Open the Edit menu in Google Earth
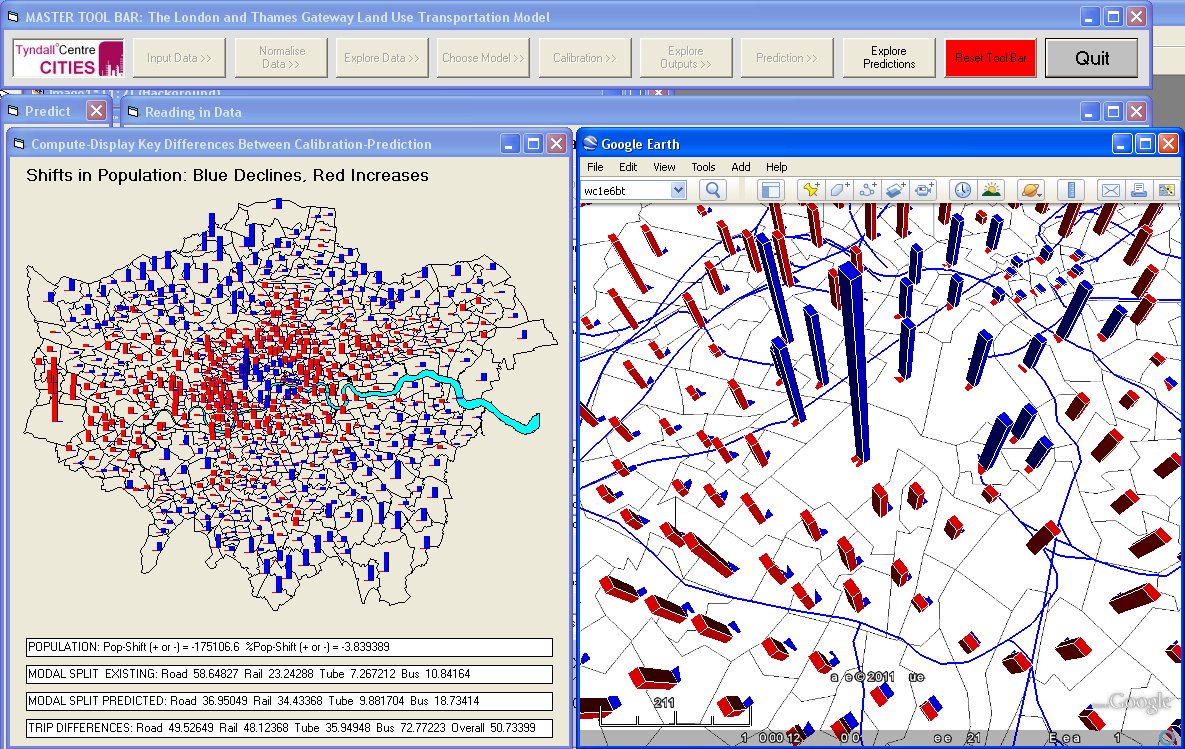 click(628, 167)
